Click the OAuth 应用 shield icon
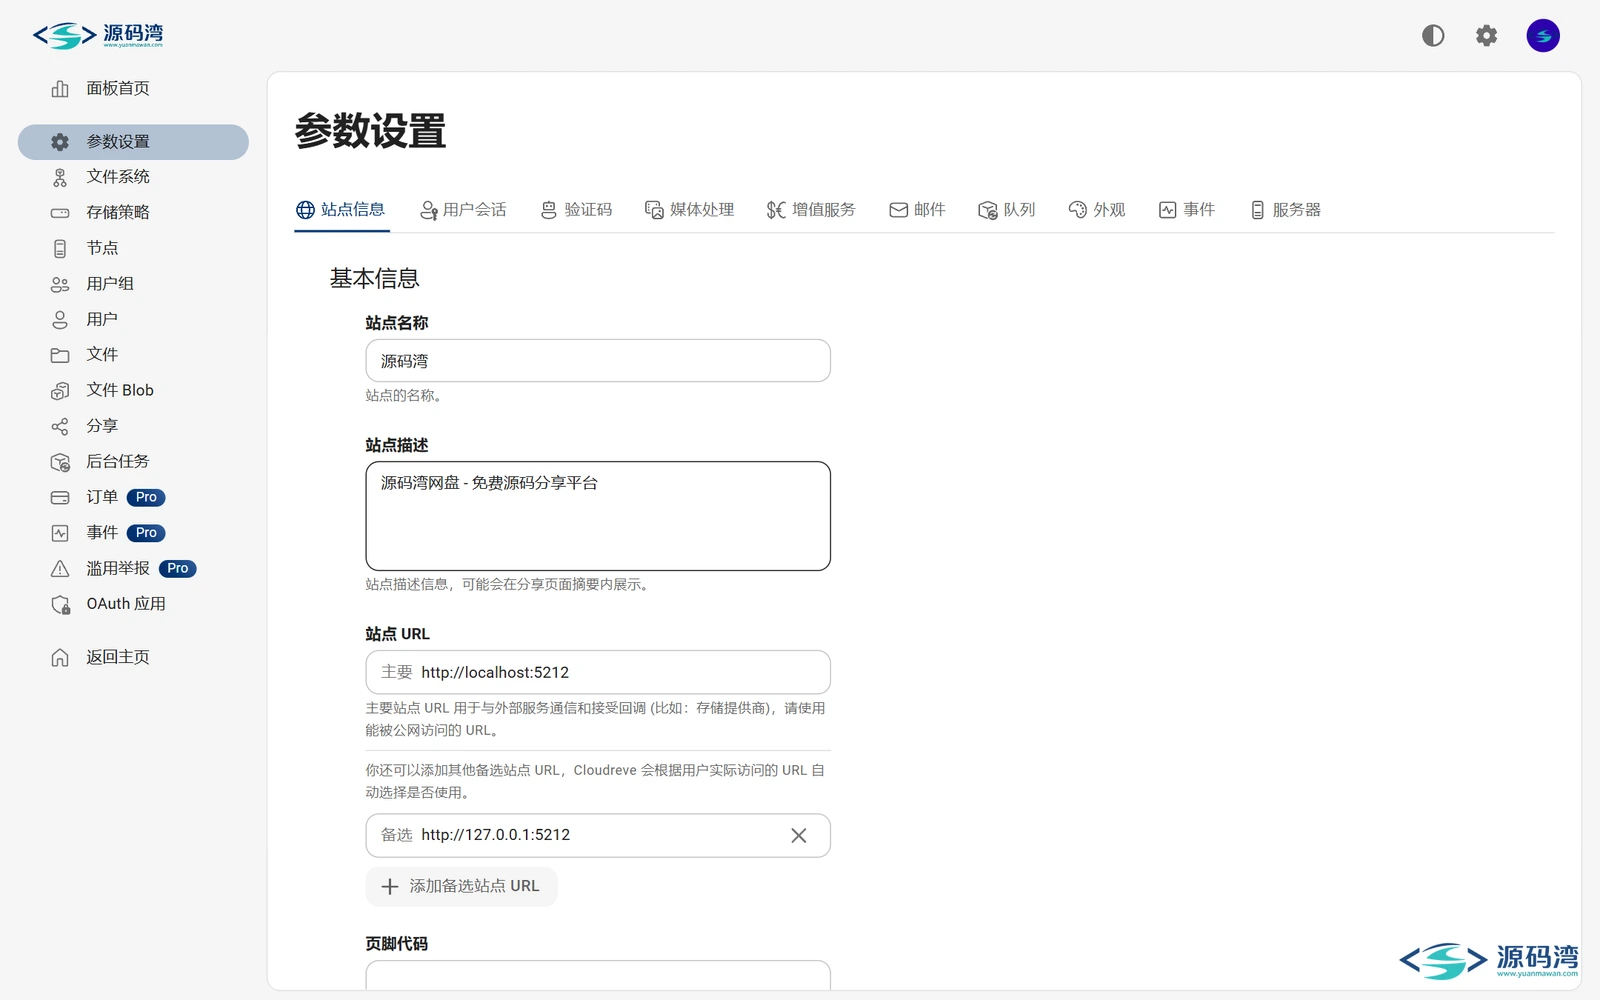Viewport: 1600px width, 1000px height. [60, 605]
